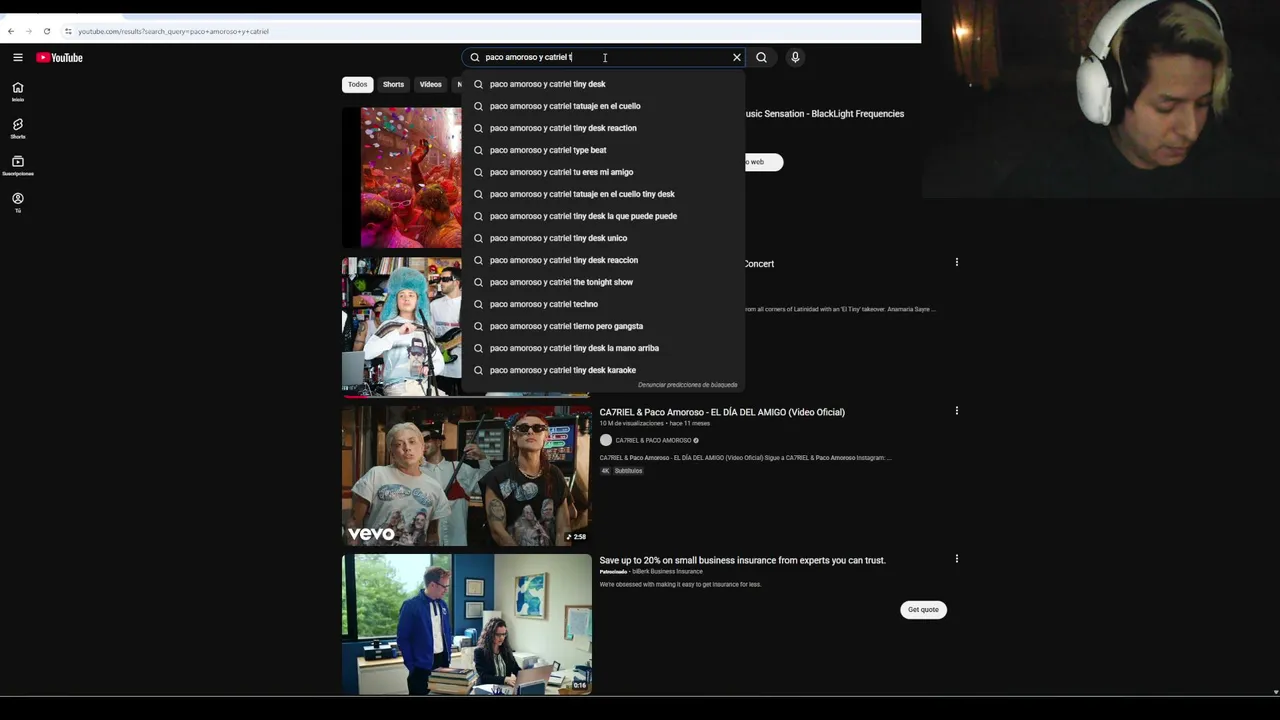Open more options for Concert video result
1280x720 pixels.
(x=957, y=262)
